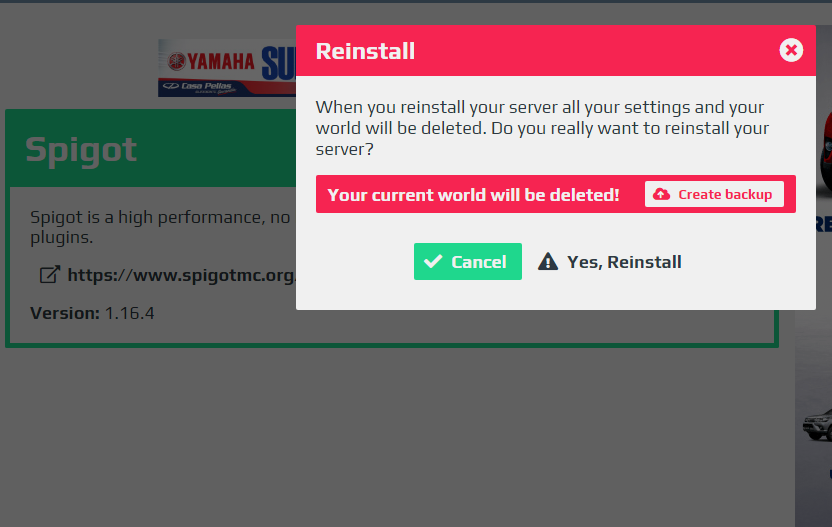Image resolution: width=832 pixels, height=527 pixels.
Task: Confirm with Yes, Reinstall
Action: pos(610,262)
